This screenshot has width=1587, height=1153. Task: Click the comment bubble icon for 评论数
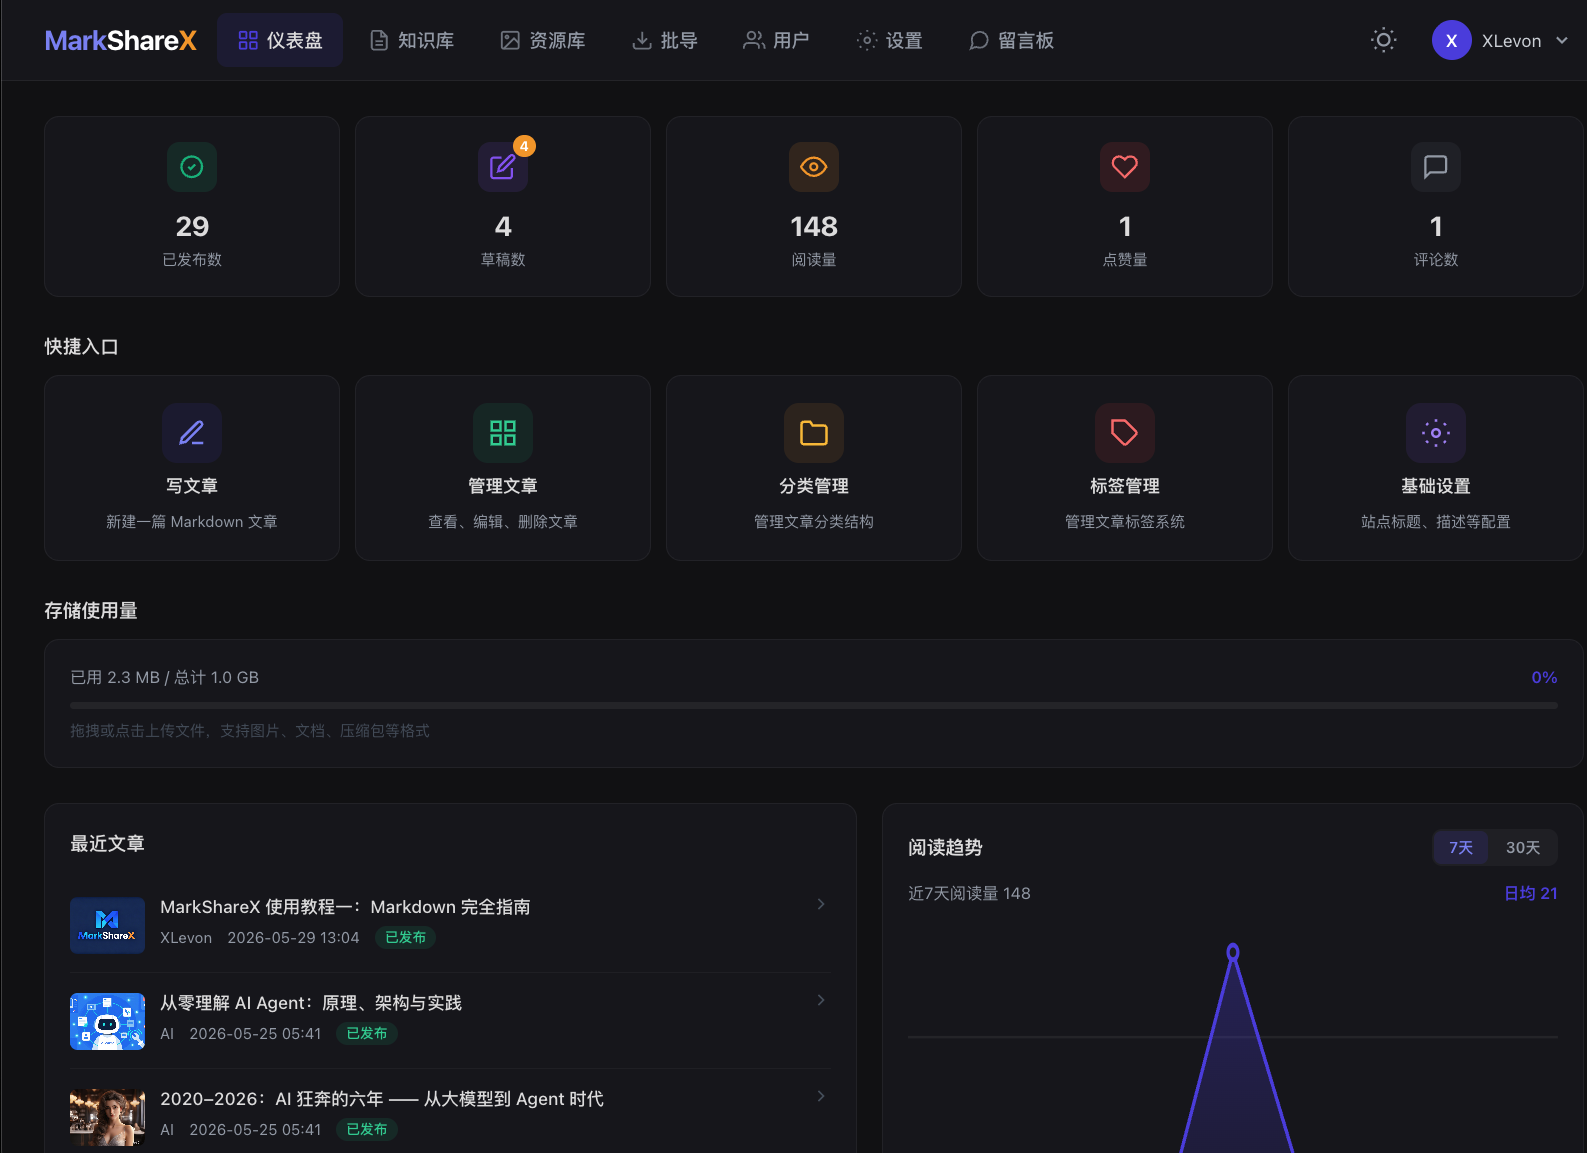[x=1436, y=167]
